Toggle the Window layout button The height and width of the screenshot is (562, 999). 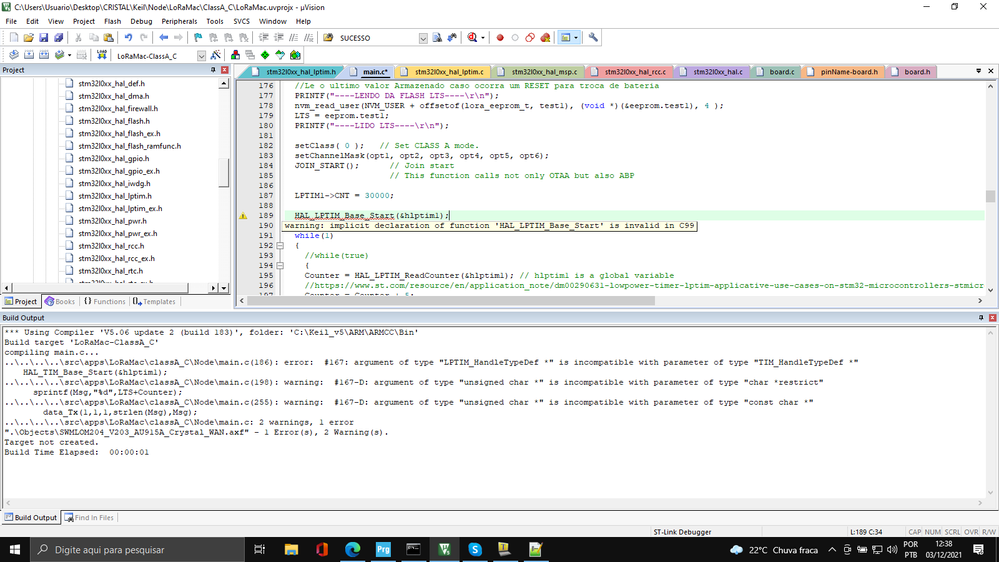click(x=565, y=38)
